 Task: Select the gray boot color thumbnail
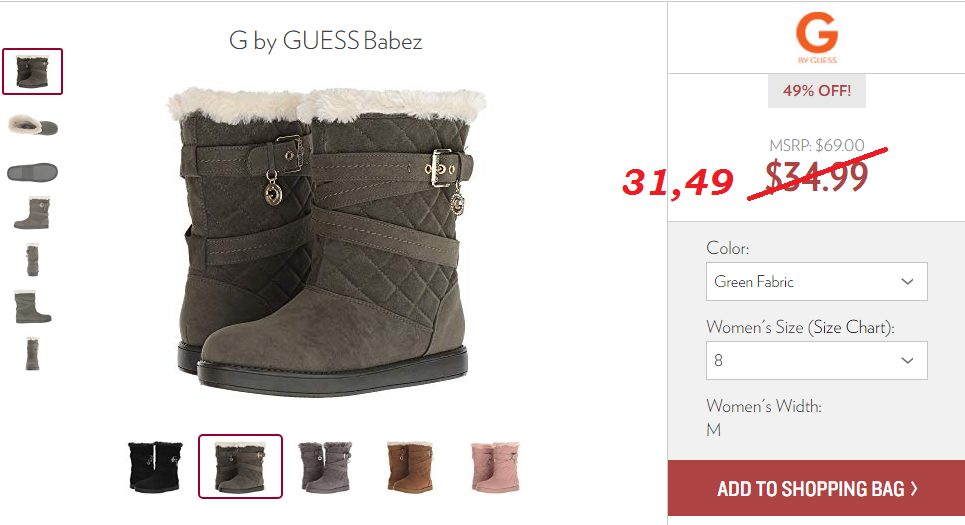[325, 467]
